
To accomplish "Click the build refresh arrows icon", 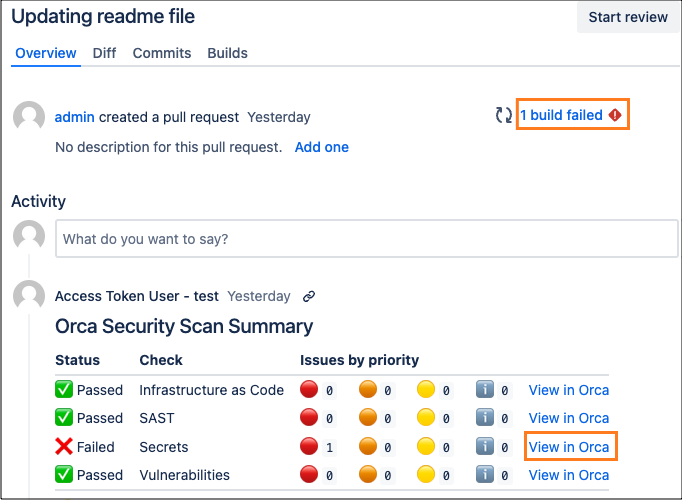I will [504, 115].
